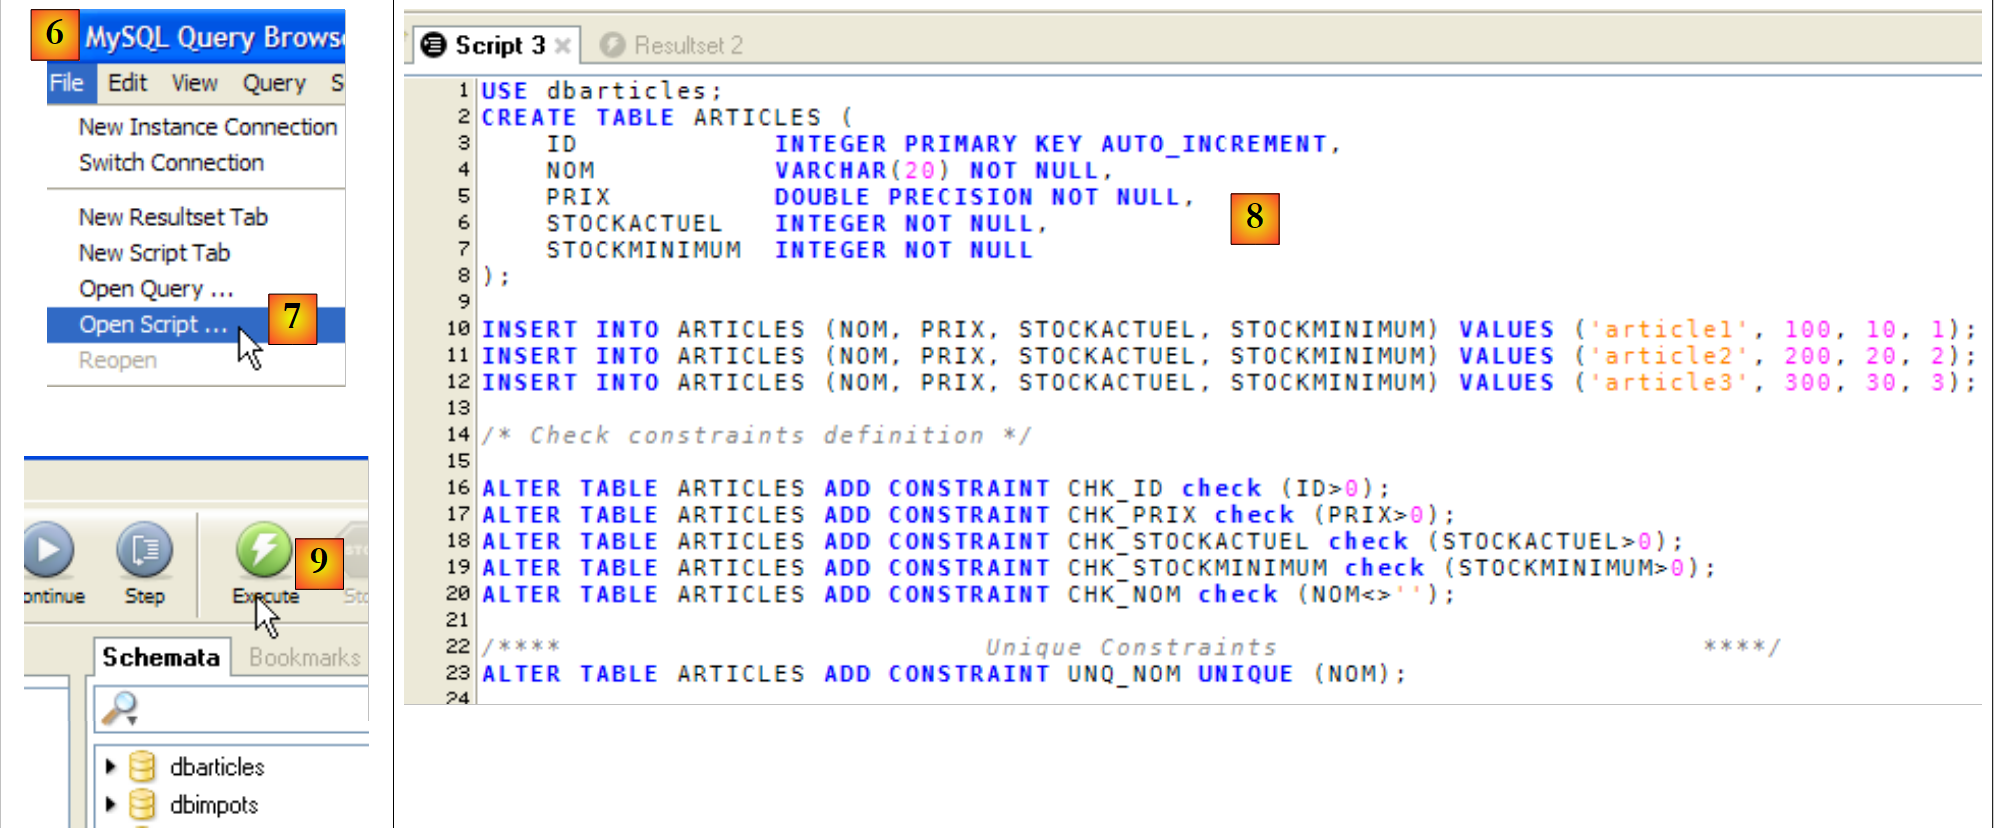Select New Script Tab menu entry

pyautogui.click(x=154, y=253)
